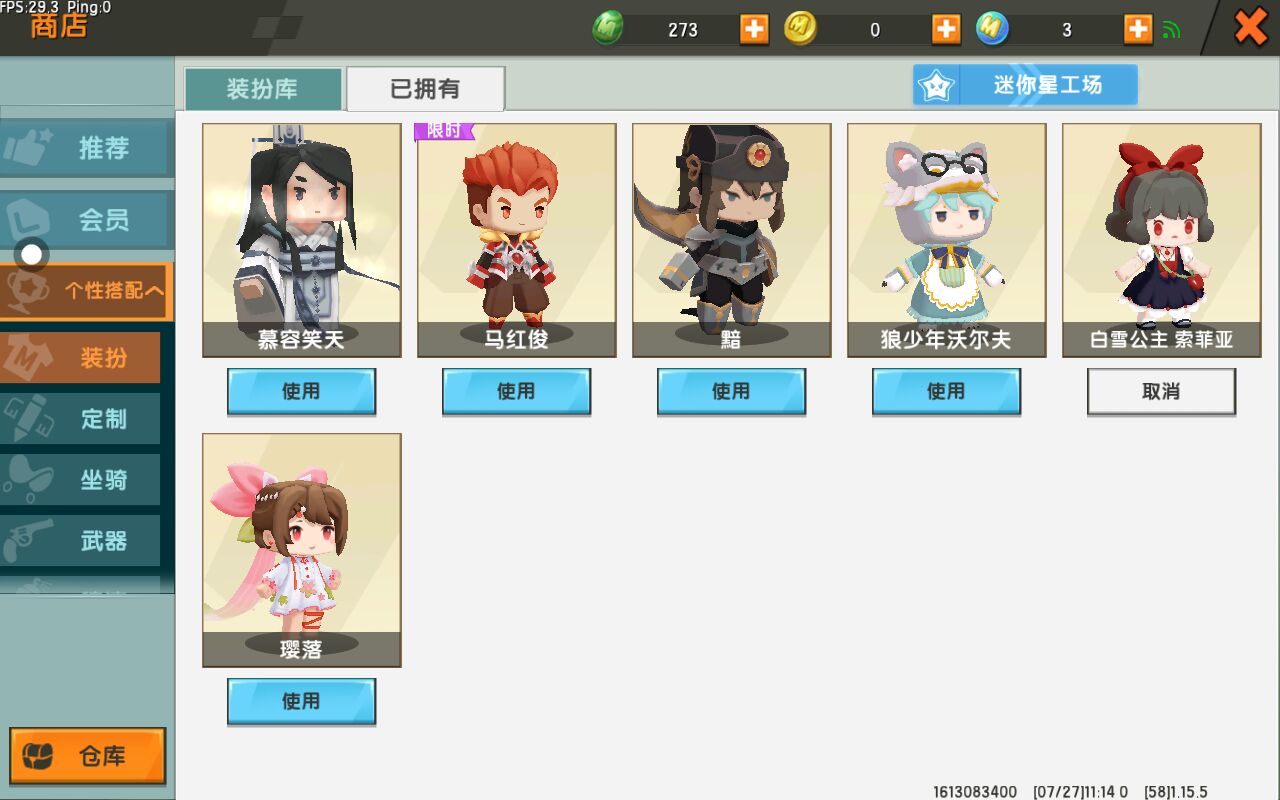Open the 仓库 warehouse chest button
1280x800 pixels.
pos(88,756)
